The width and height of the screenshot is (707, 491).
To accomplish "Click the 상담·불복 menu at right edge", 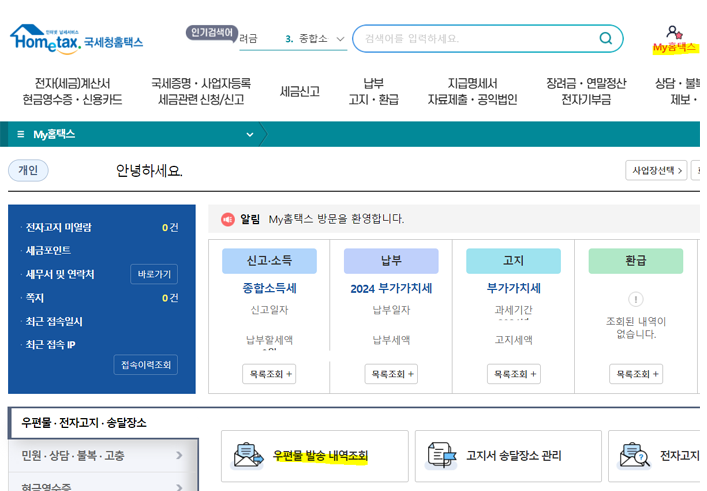I will coord(677,92).
